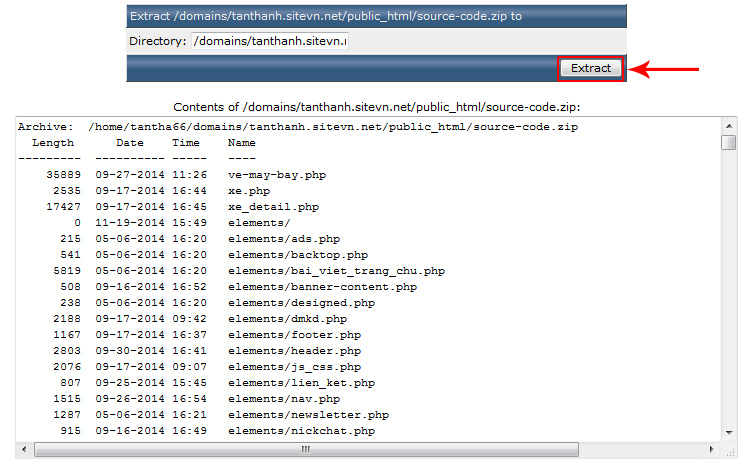Viewport: 749px width, 460px height.
Task: Click the horizontal scrollbar right arrow
Action: (712, 449)
